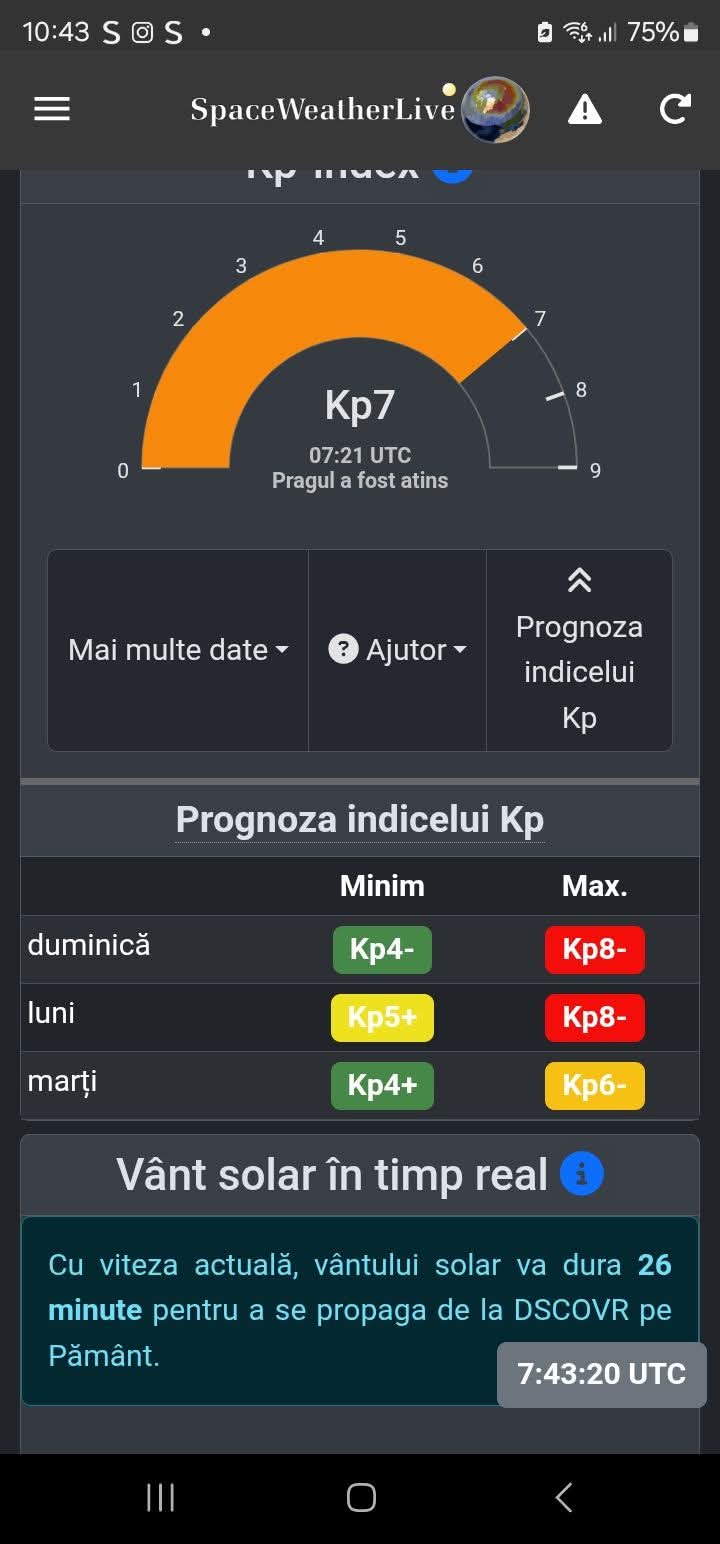
Task: Tap the alert warning triangle icon
Action: coord(585,109)
